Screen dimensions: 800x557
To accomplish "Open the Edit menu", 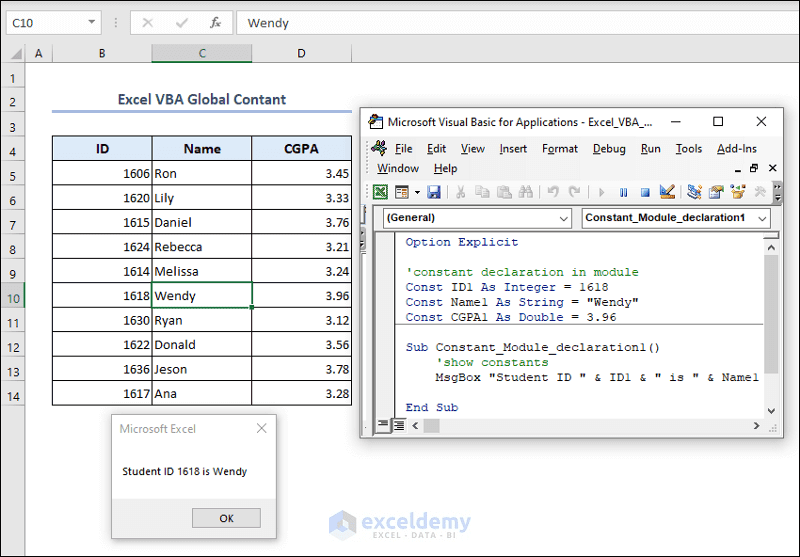I will [x=436, y=148].
